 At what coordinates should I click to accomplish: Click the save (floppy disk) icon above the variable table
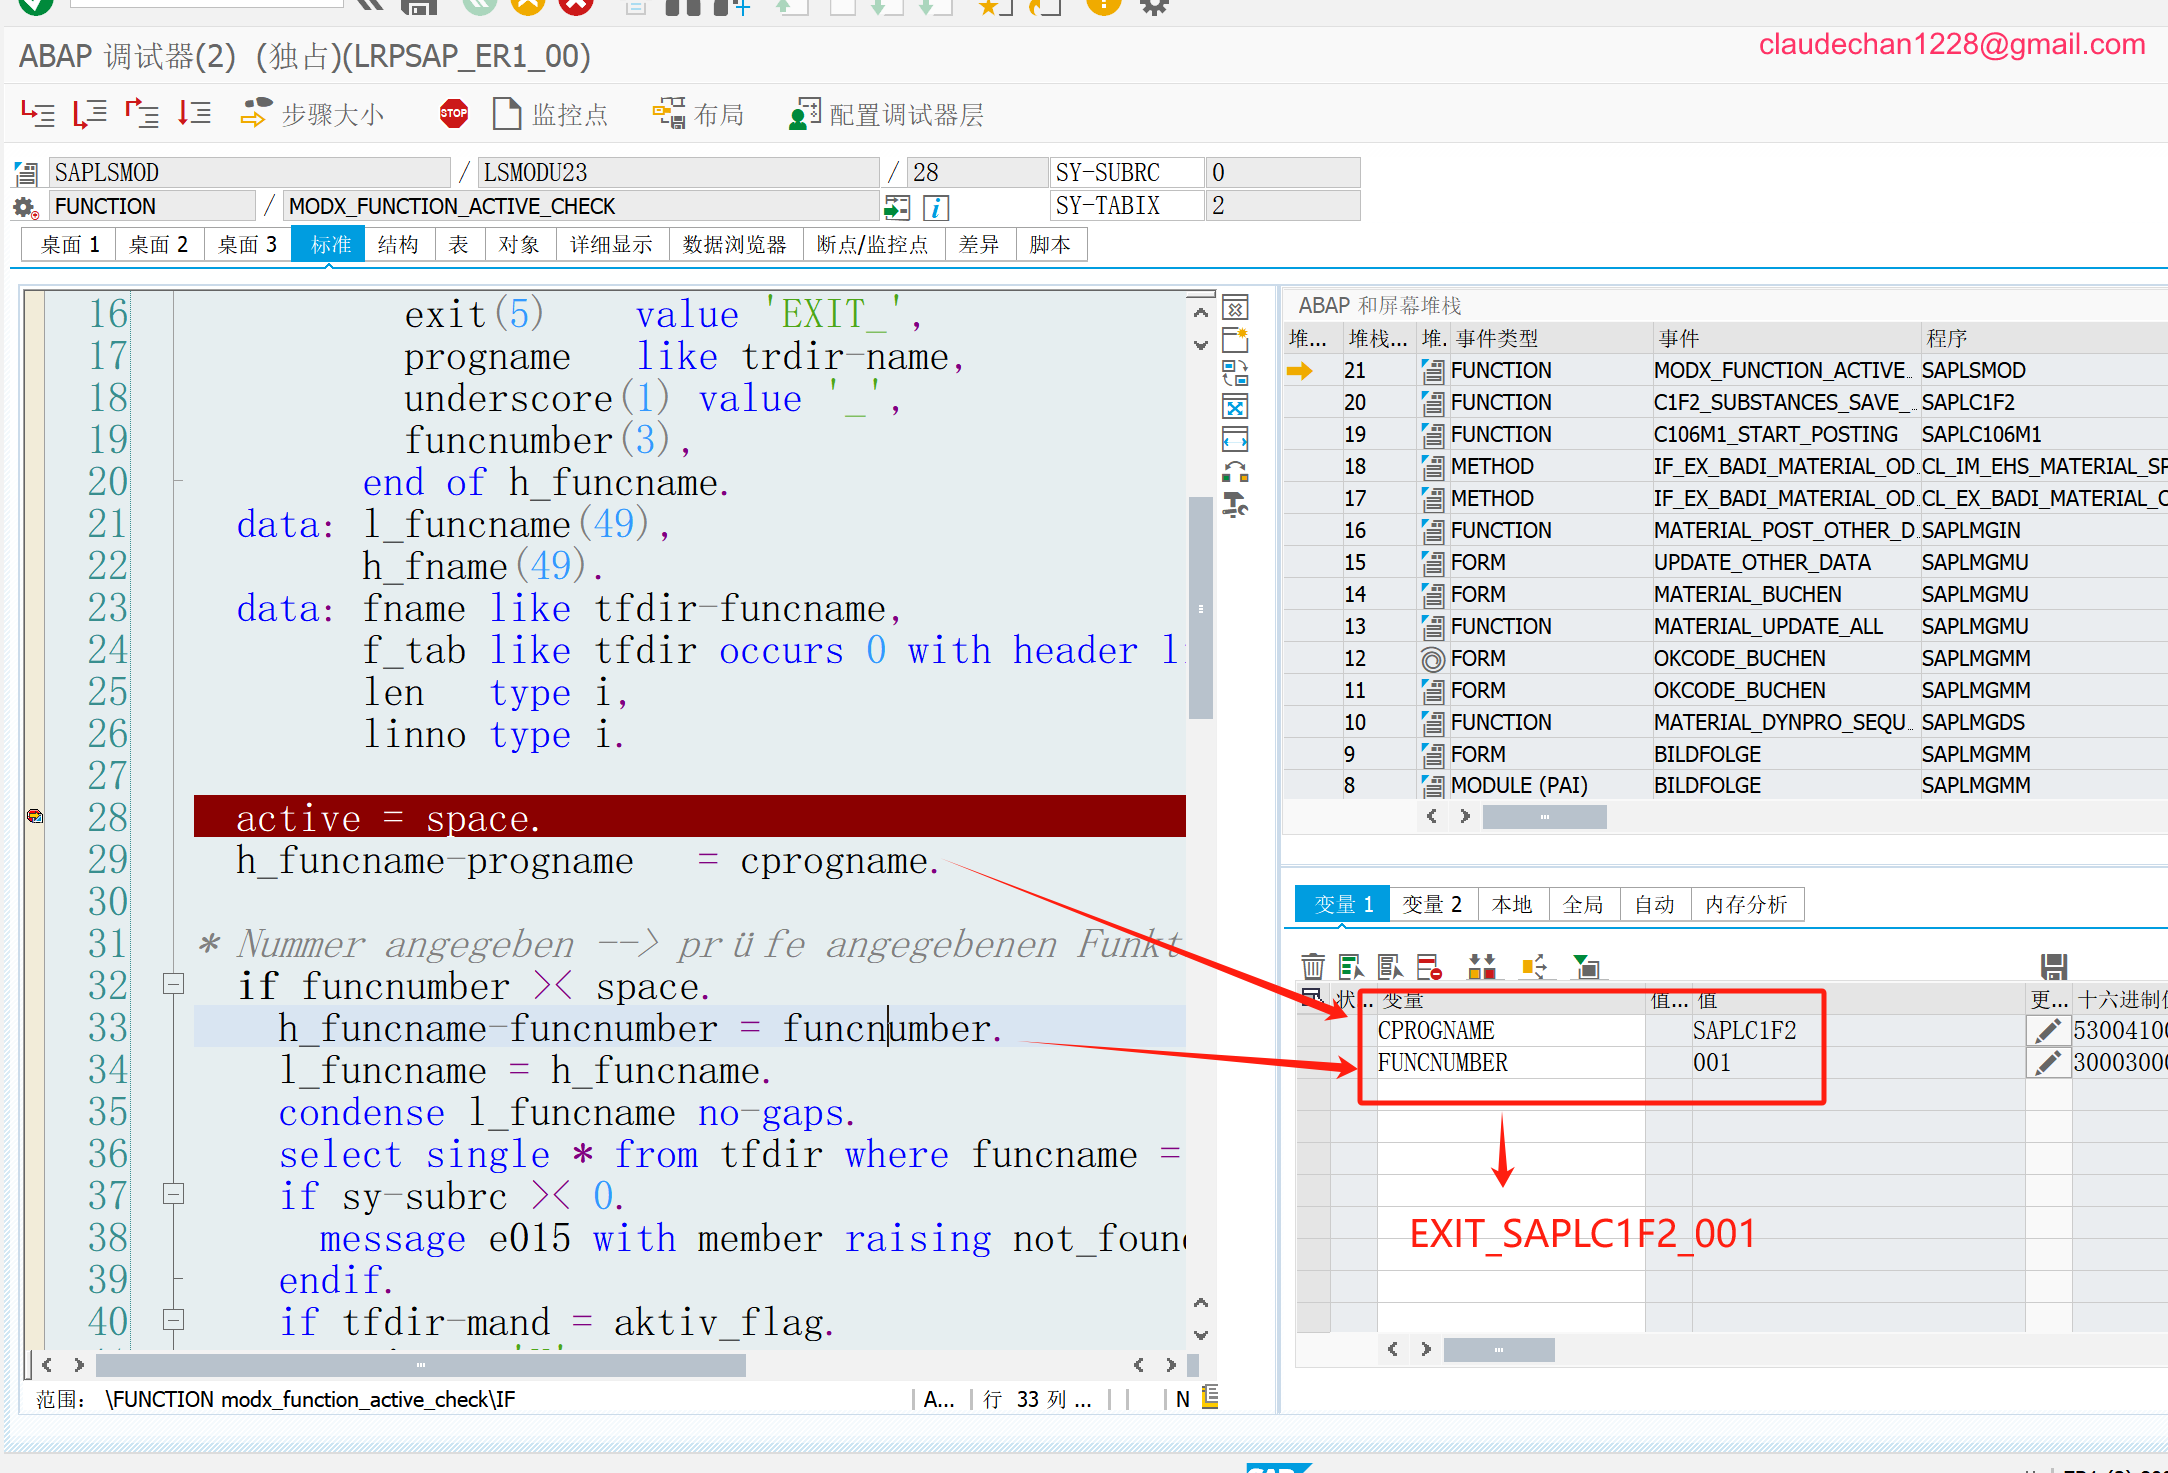coord(2053,966)
